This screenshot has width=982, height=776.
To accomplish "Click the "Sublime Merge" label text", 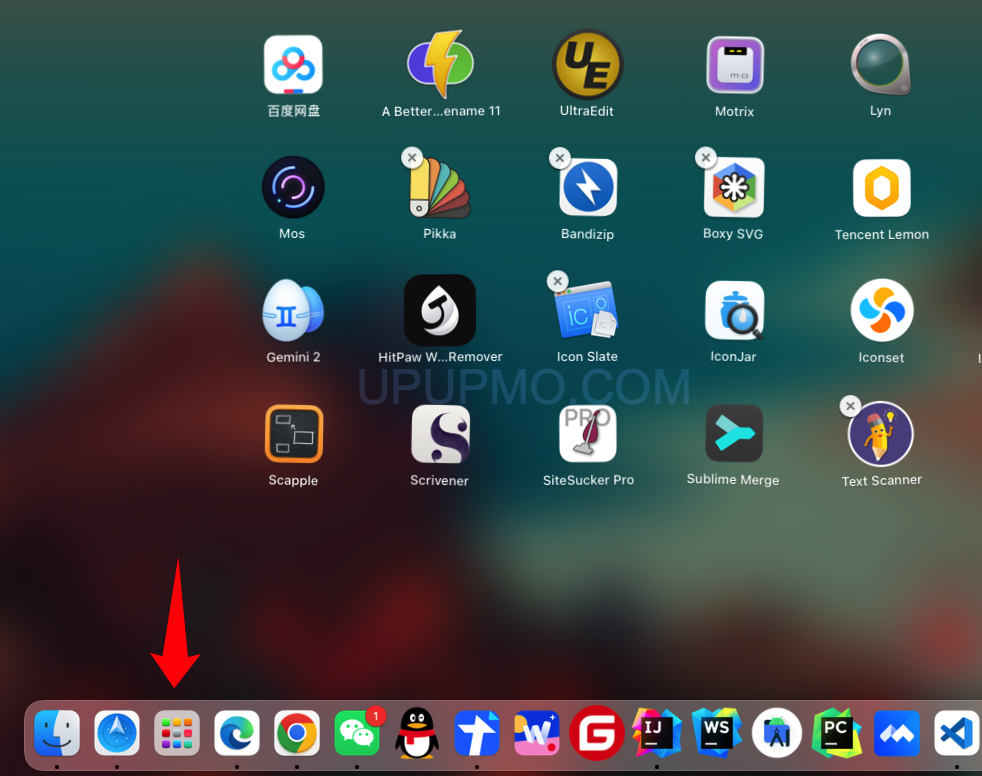I will (733, 479).
